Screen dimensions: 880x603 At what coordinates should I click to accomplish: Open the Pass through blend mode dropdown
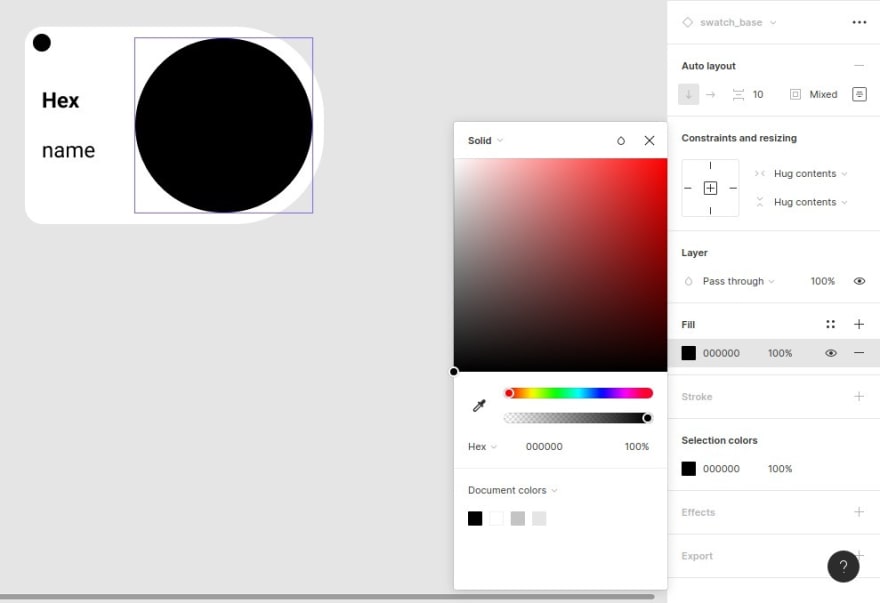[738, 281]
